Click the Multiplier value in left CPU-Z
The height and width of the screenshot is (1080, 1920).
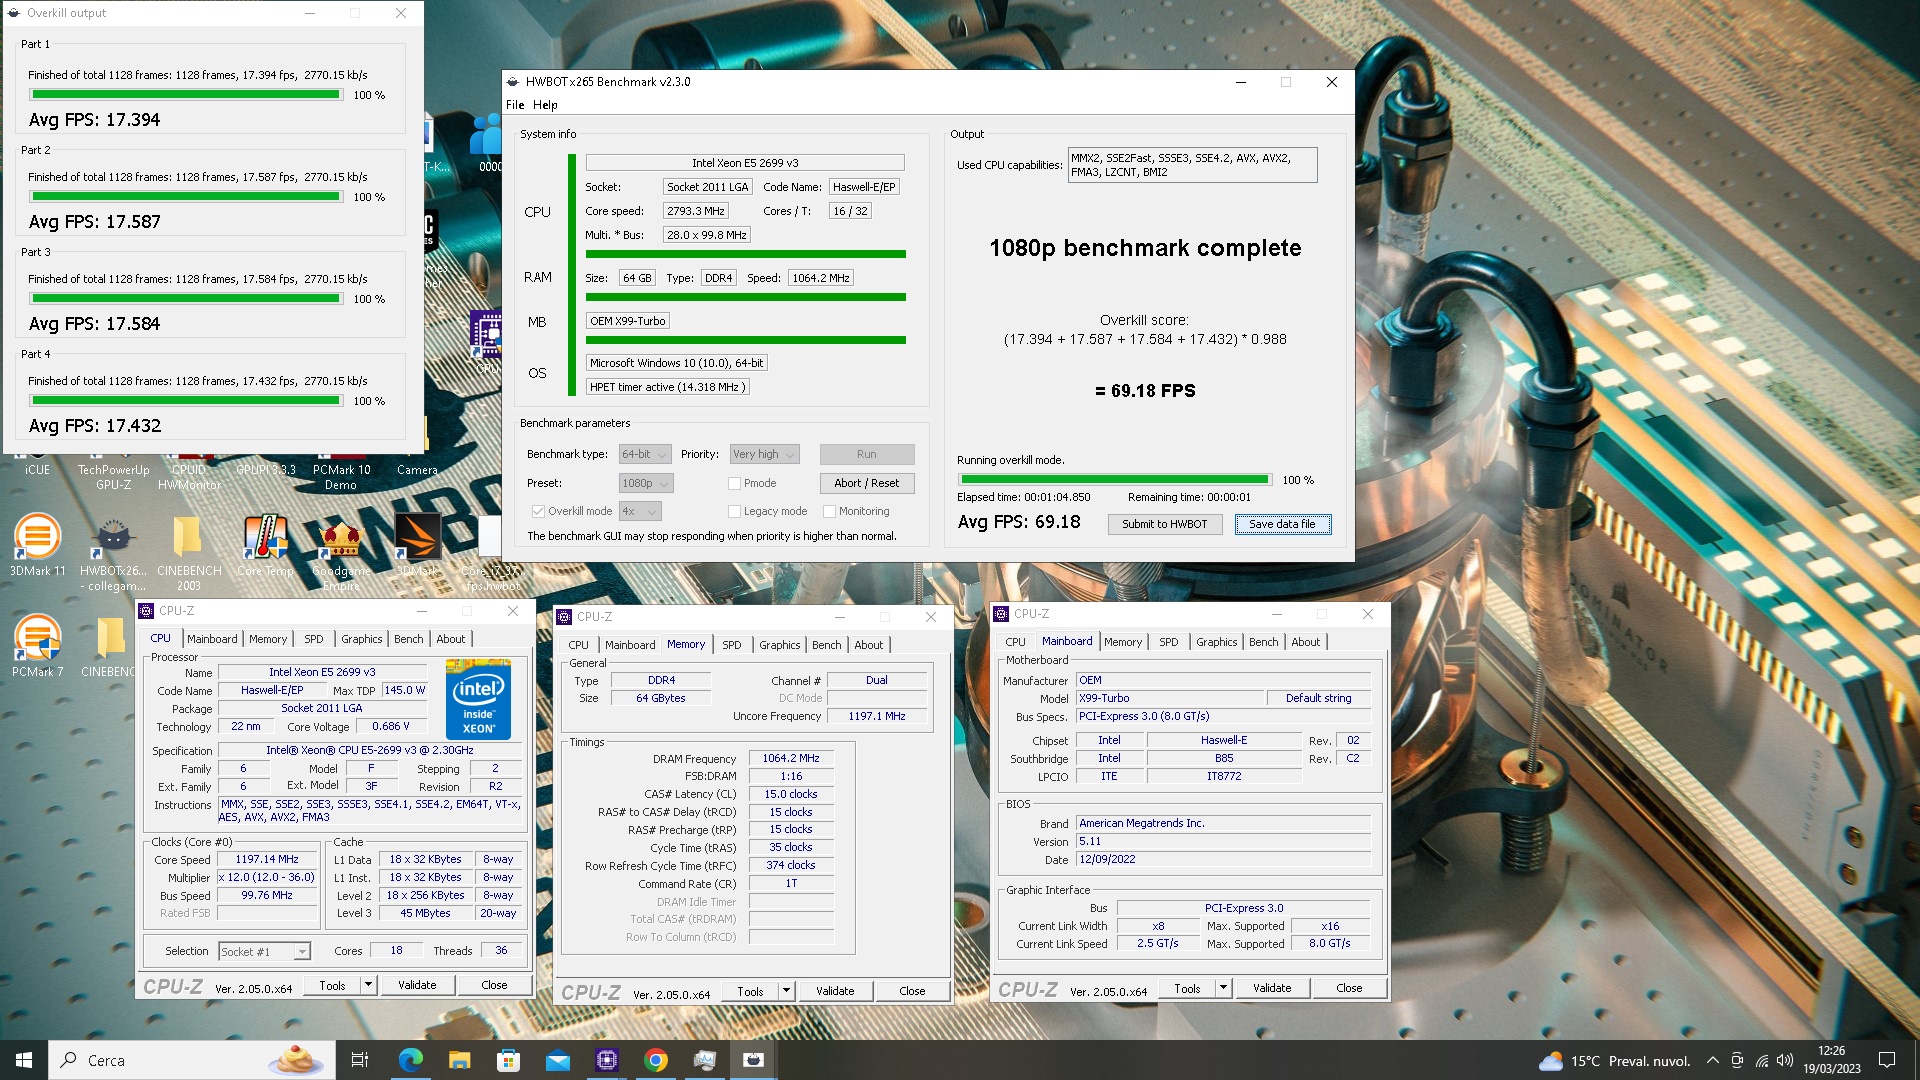267,878
